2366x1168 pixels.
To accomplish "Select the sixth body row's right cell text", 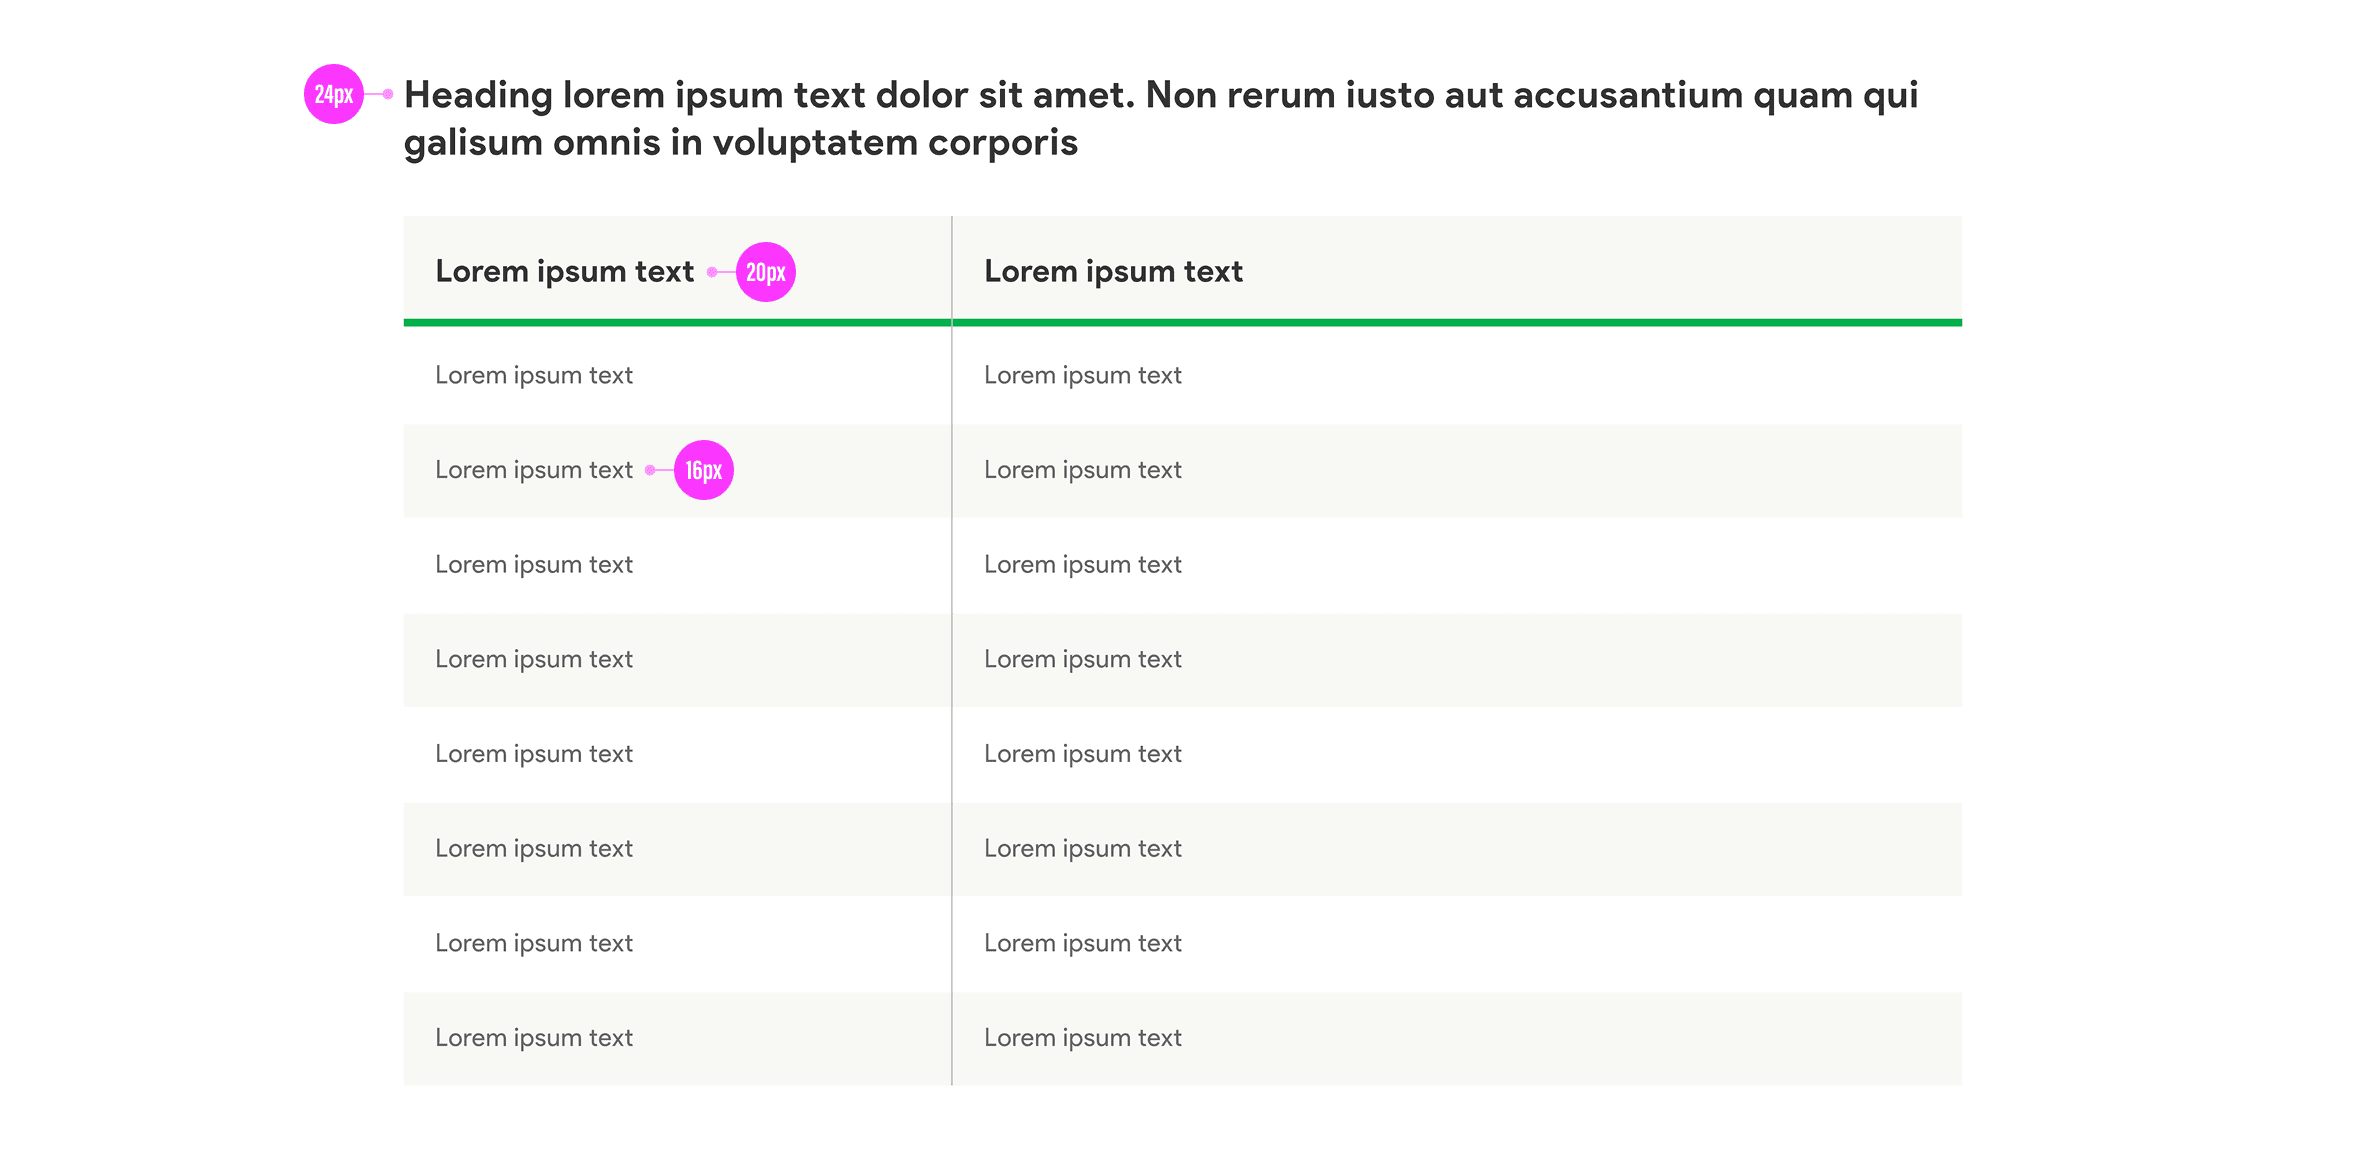I will [1082, 849].
